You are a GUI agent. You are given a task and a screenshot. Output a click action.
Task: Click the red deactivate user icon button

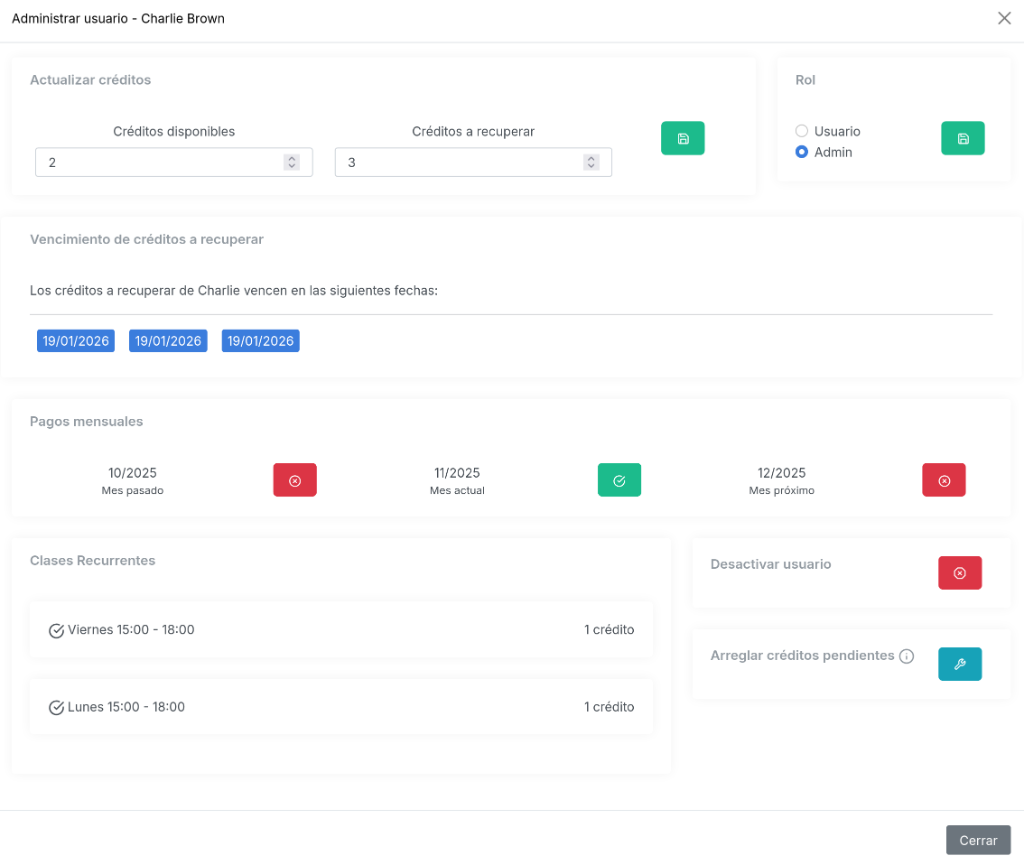(959, 573)
